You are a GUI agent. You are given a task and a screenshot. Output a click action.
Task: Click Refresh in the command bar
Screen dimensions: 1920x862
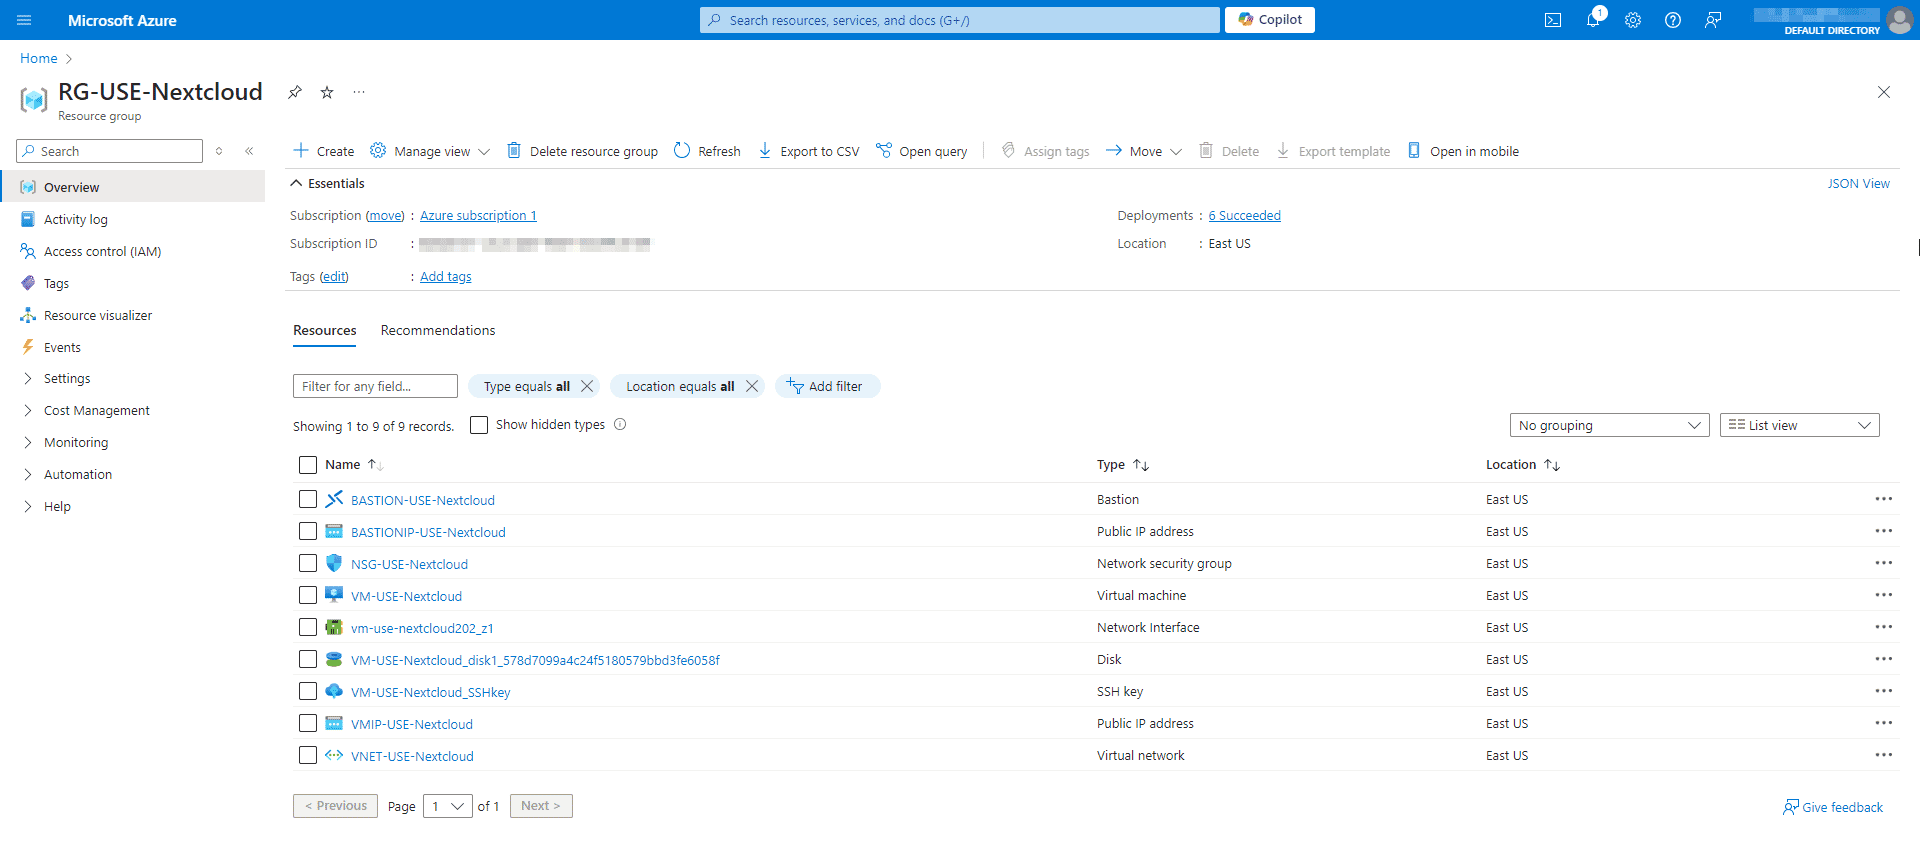707,151
